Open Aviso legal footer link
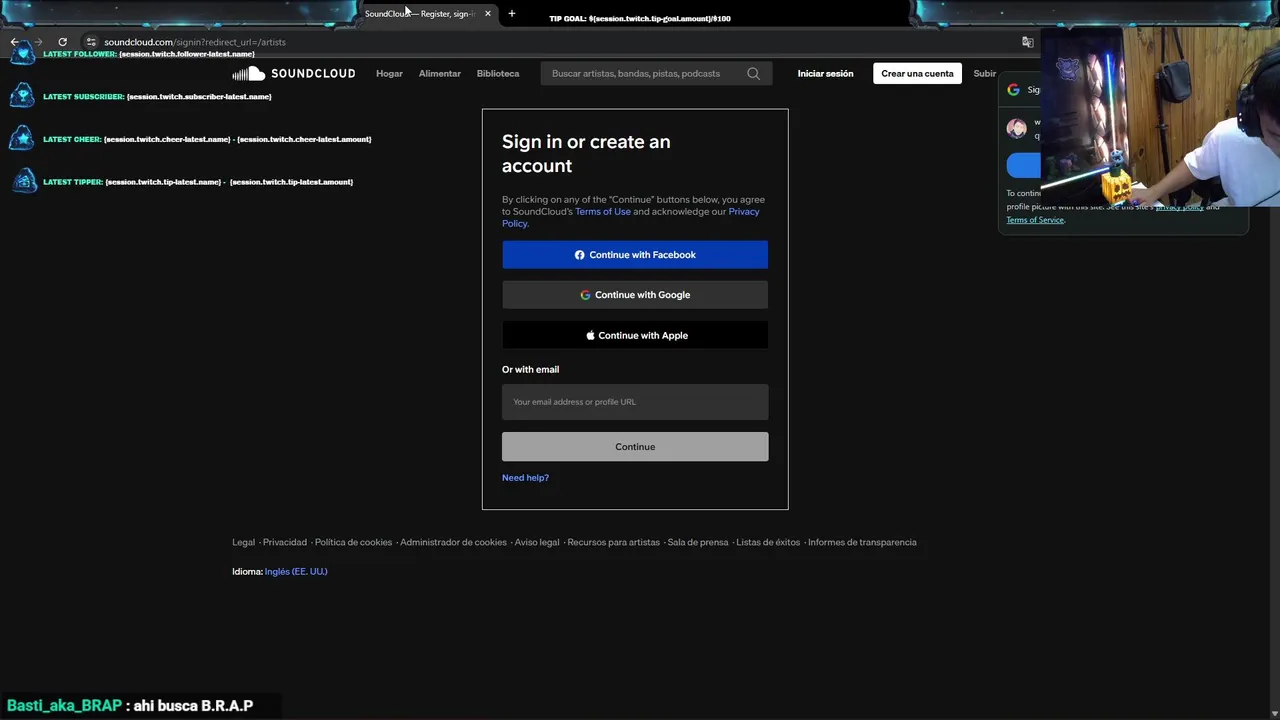Image resolution: width=1280 pixels, height=720 pixels. click(537, 542)
